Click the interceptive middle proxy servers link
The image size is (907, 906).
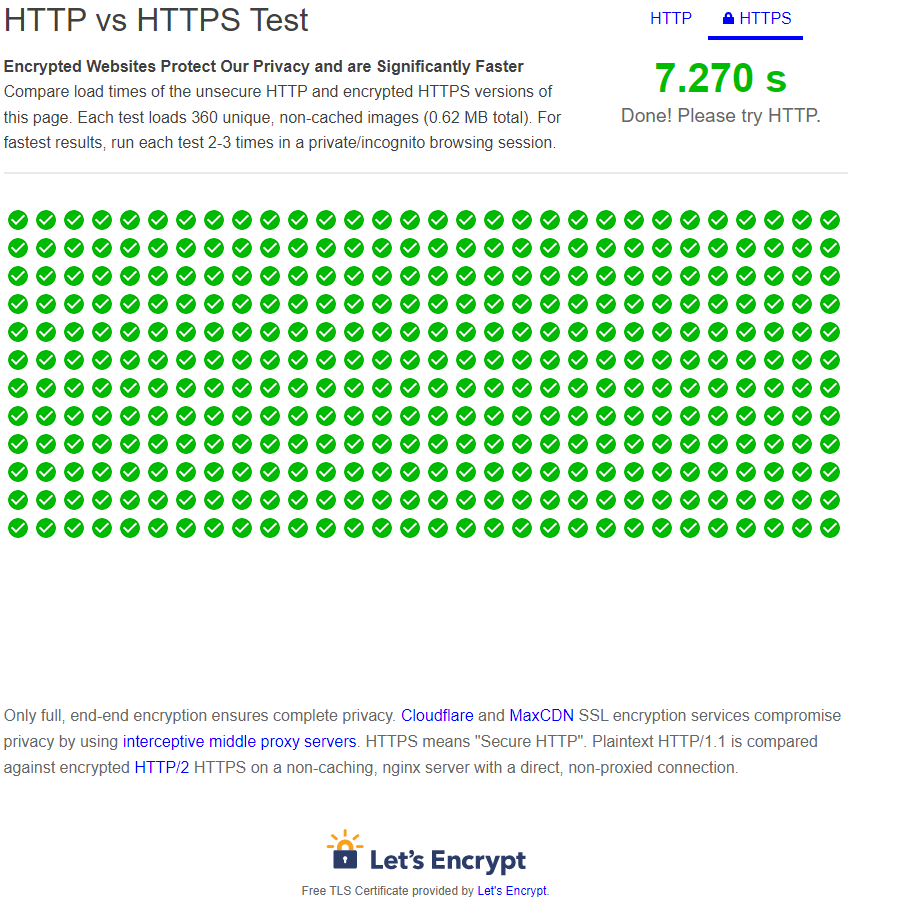(239, 741)
